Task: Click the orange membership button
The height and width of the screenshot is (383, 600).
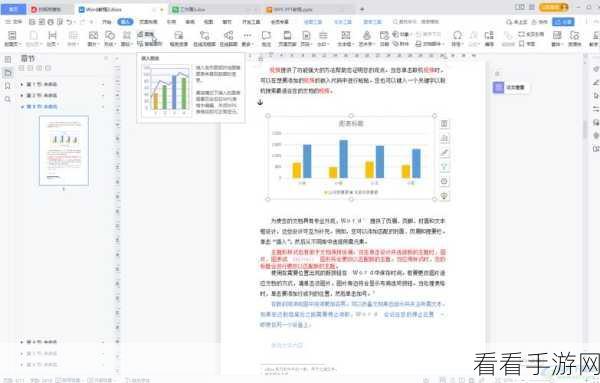Action: click(x=553, y=7)
